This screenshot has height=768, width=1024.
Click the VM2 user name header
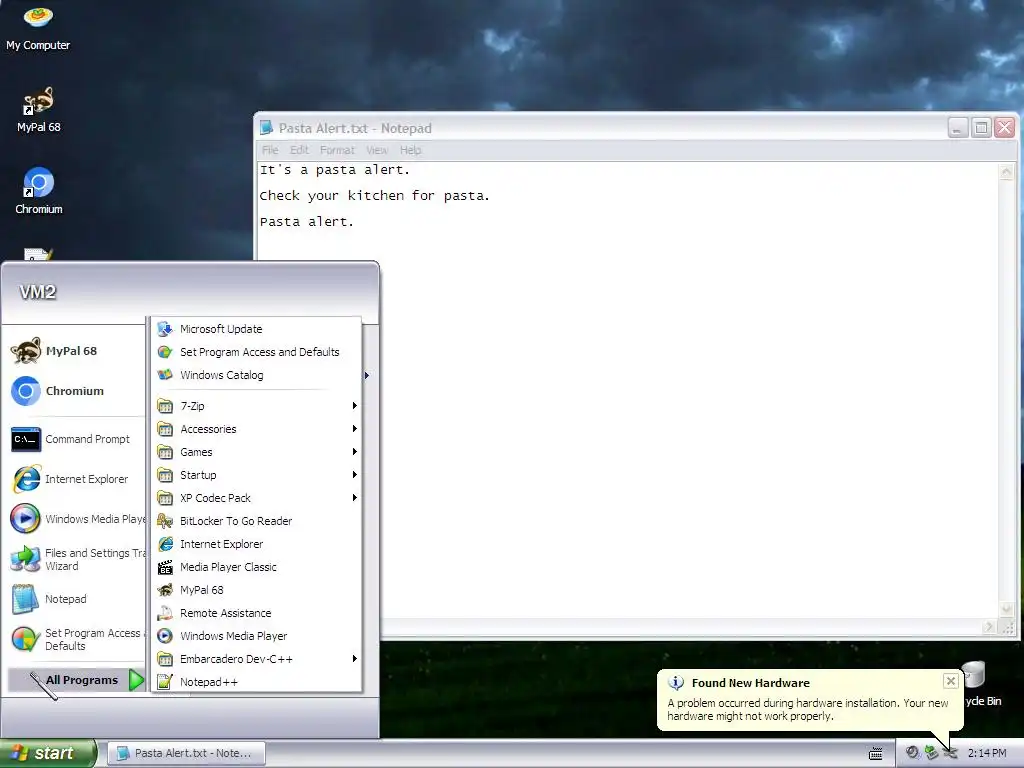click(x=37, y=292)
